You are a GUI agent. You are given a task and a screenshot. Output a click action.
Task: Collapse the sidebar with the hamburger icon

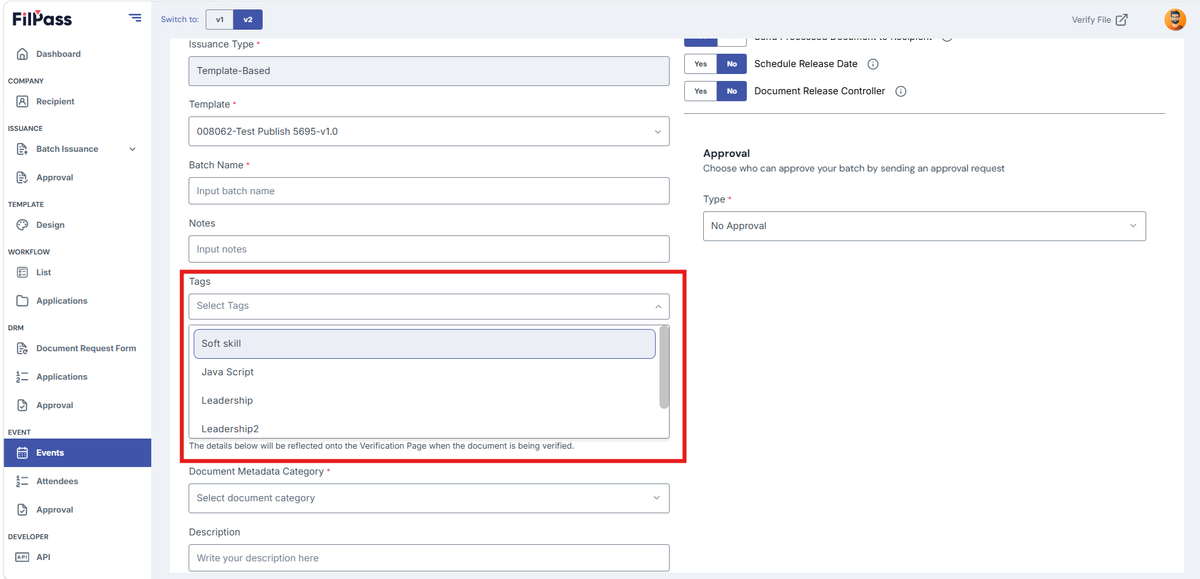(x=135, y=19)
